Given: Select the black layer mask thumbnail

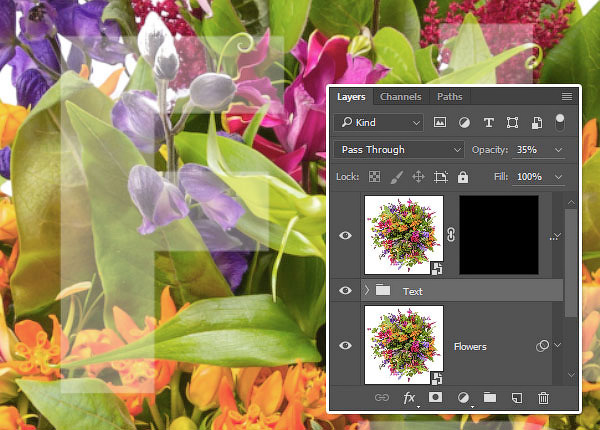Looking at the screenshot, I should 499,235.
